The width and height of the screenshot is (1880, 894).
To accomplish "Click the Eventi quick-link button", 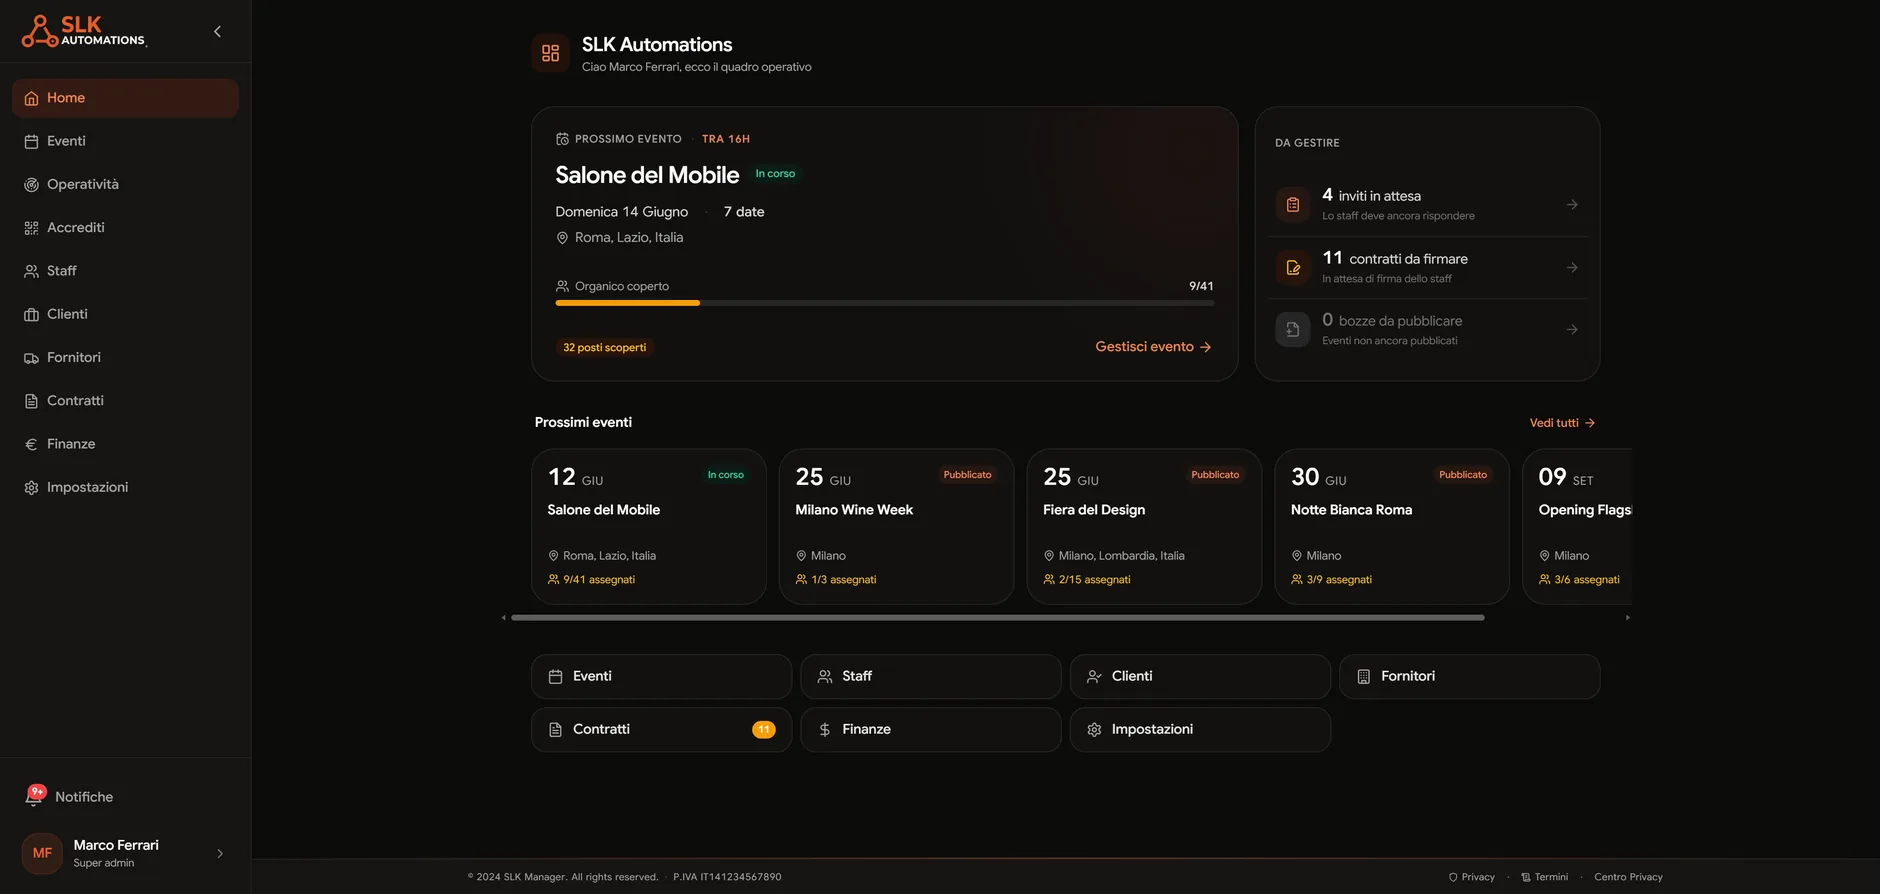I will [661, 677].
